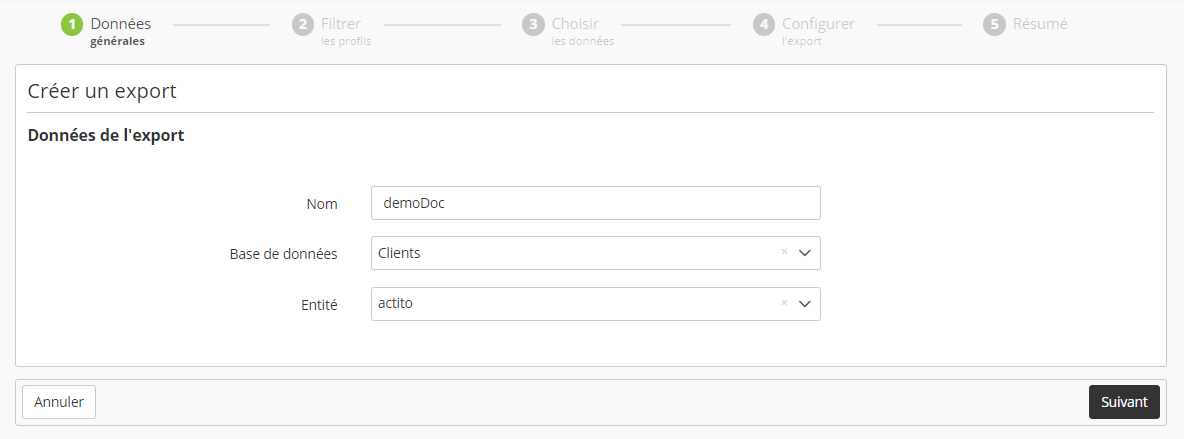The height and width of the screenshot is (439, 1184).
Task: Expand the Base de données dropdown arrow
Action: coord(806,253)
